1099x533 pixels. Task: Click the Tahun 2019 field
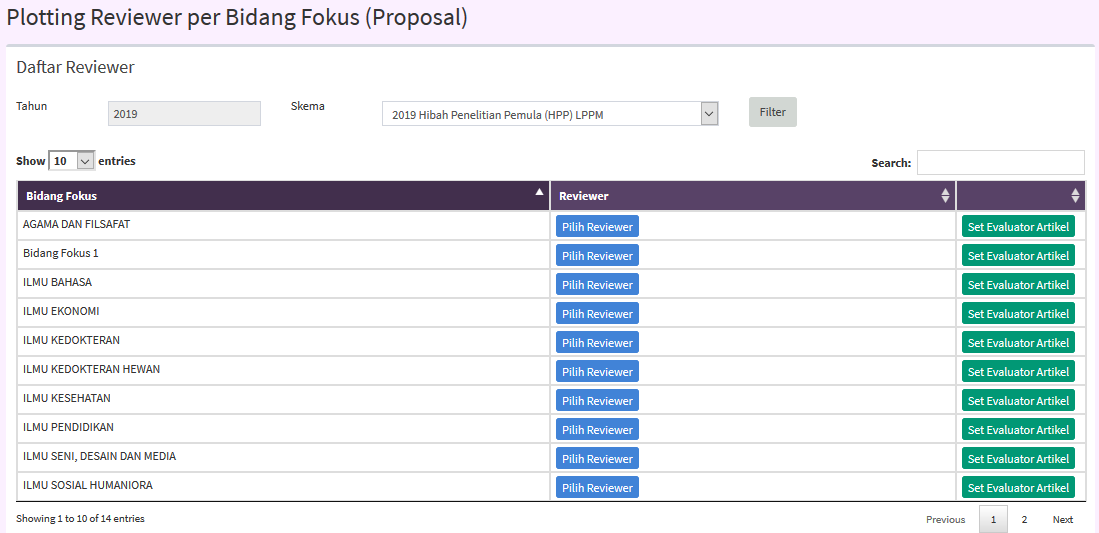(184, 114)
